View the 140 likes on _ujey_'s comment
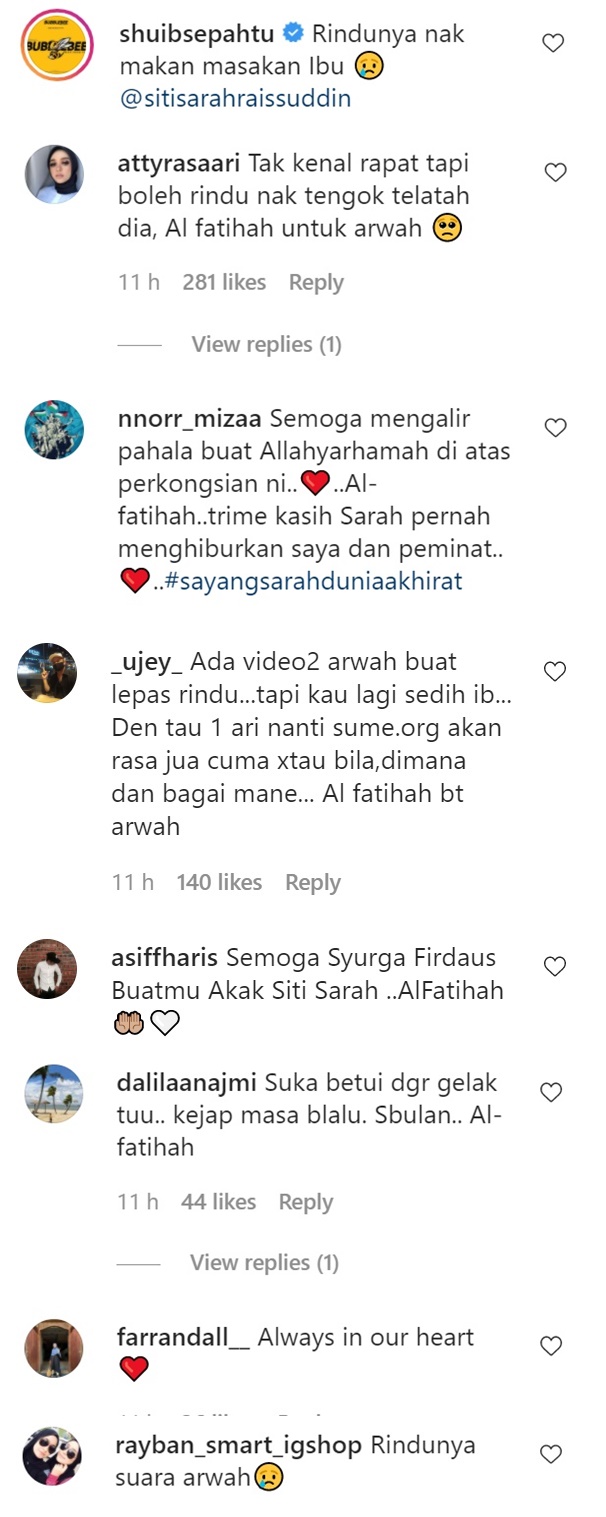Screen dimensions: 606x1517 tap(219, 883)
